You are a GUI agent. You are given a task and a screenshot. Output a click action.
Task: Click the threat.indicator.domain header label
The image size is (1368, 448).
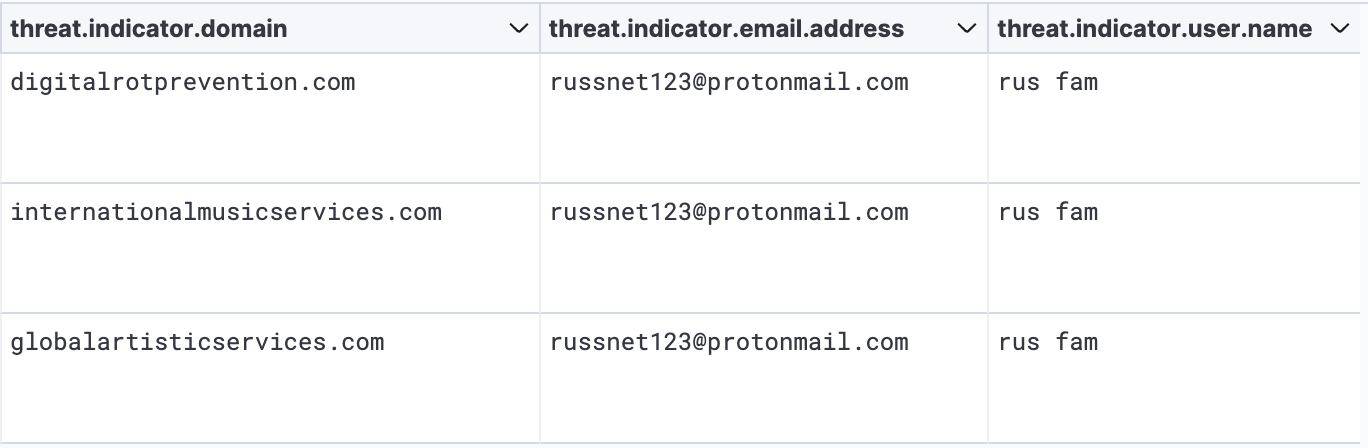(x=148, y=29)
